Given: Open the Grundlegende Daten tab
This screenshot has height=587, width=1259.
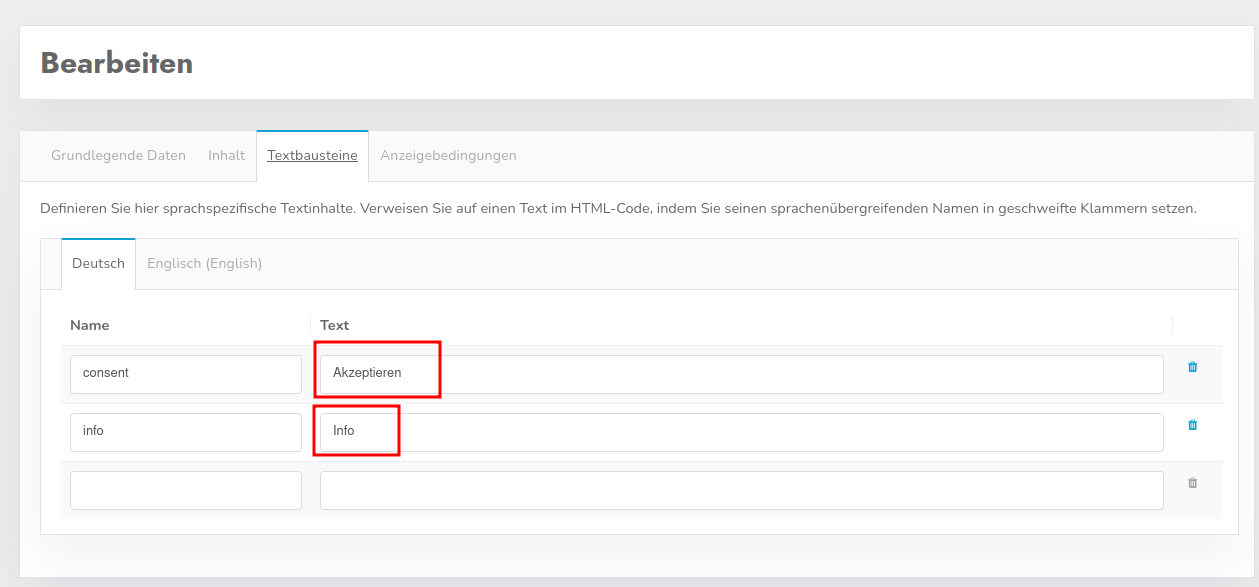Looking at the screenshot, I should (x=118, y=155).
